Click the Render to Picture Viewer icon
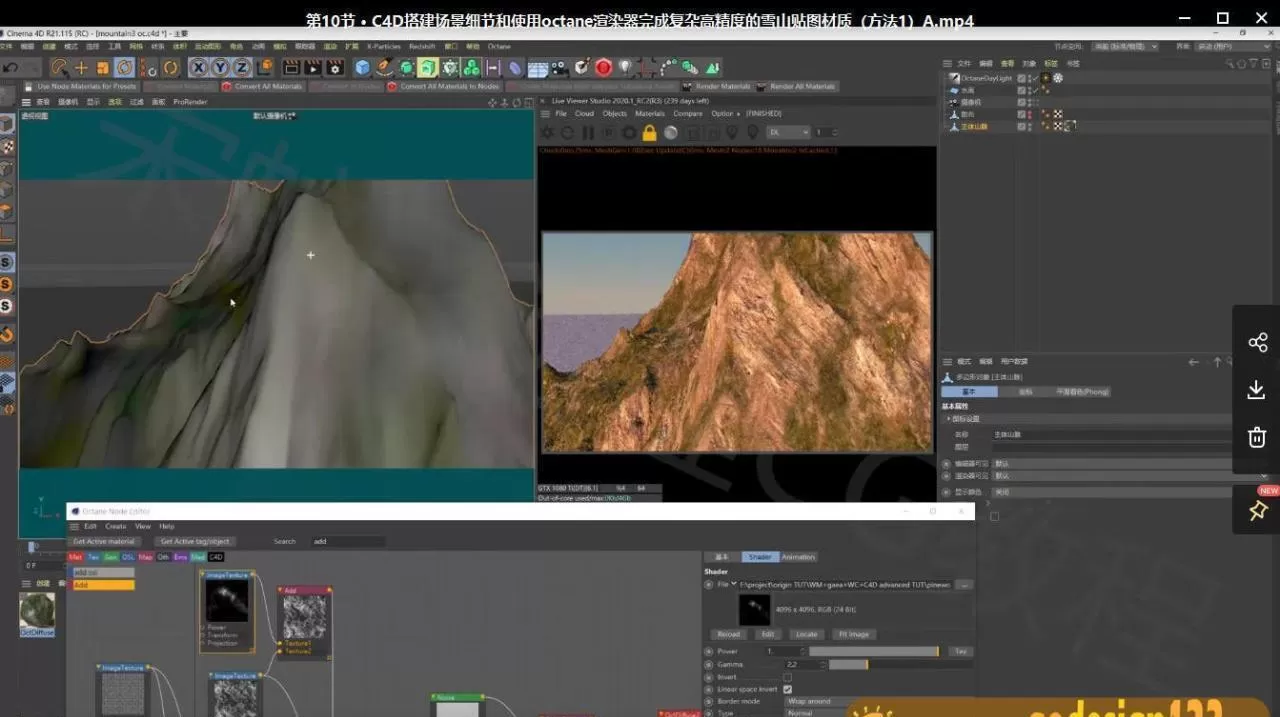This screenshot has height=717, width=1280. point(313,68)
